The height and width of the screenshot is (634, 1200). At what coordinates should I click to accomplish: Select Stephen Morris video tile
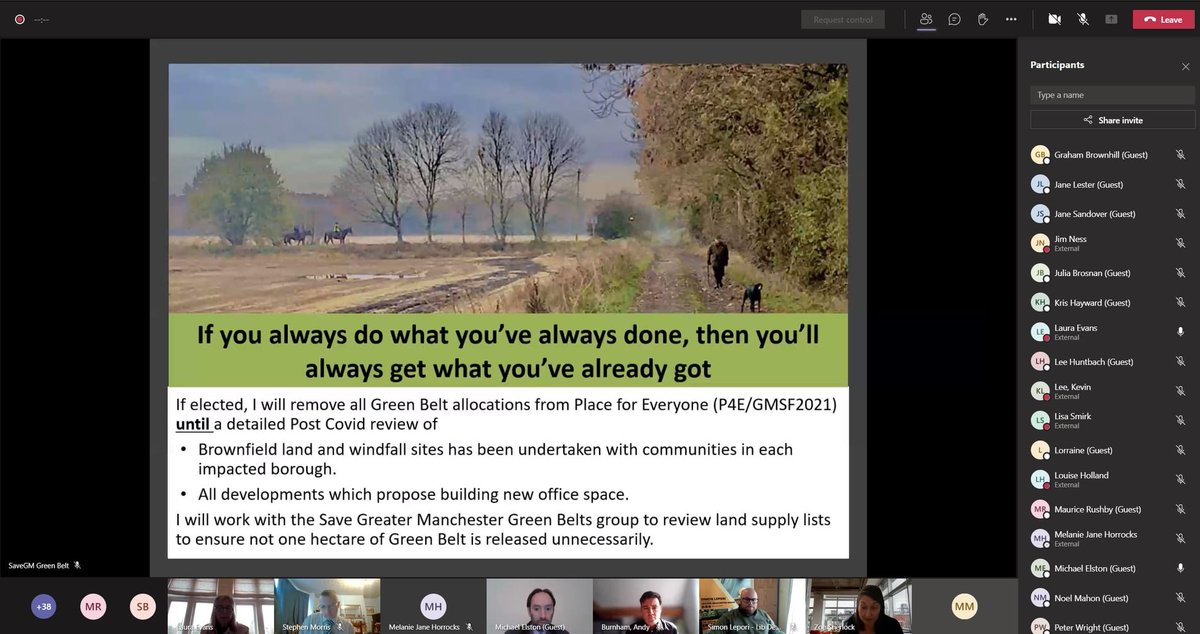click(328, 606)
